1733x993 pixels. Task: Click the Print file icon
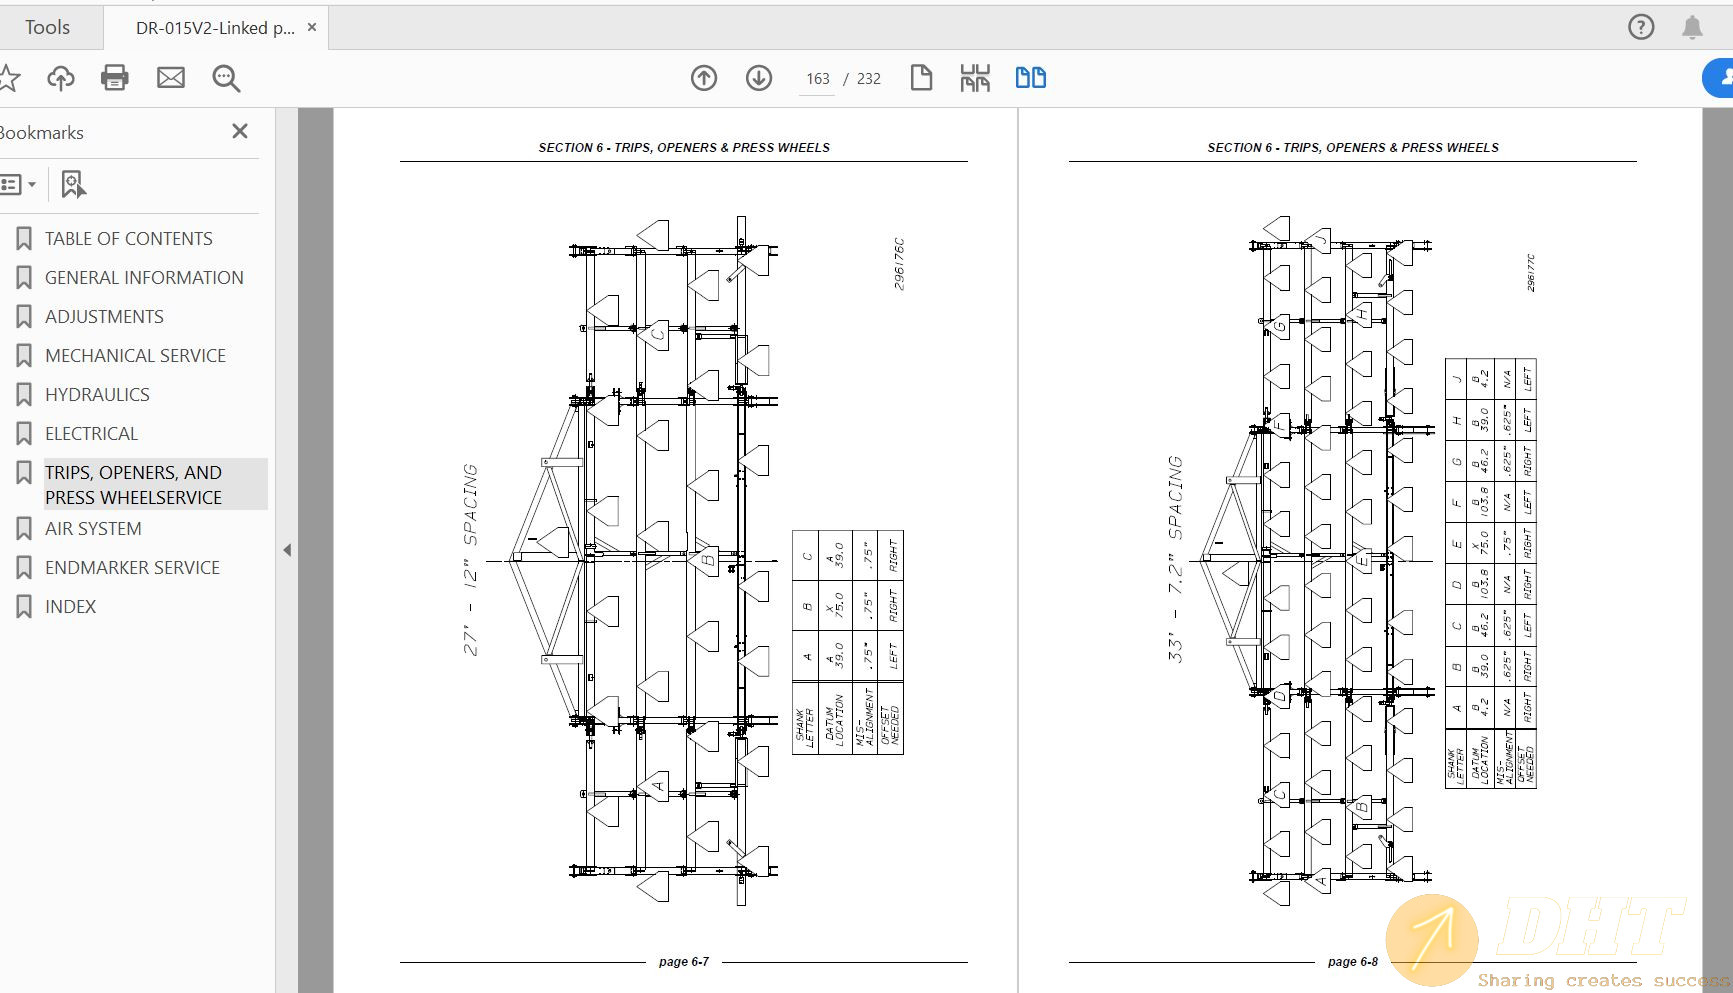tap(115, 78)
